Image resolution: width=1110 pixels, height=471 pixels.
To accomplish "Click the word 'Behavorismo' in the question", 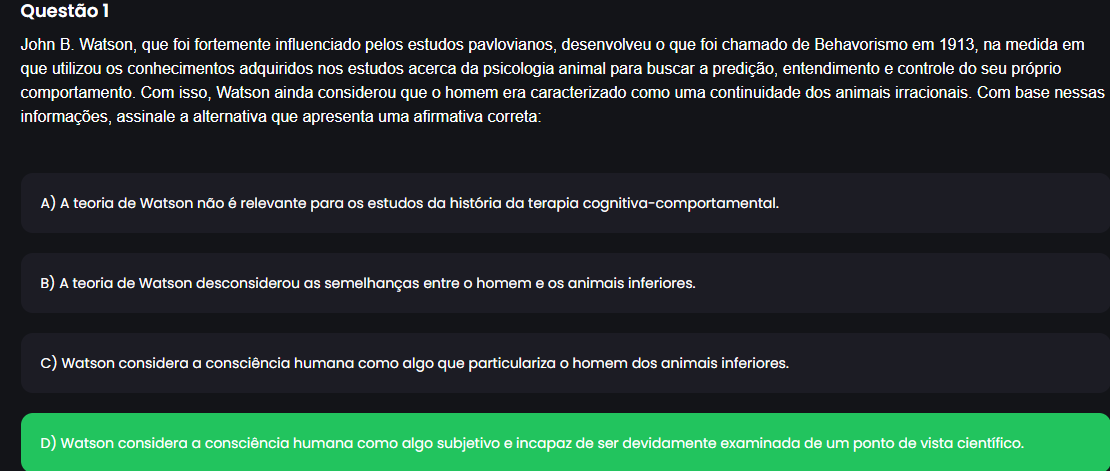I will pyautogui.click(x=858, y=47).
